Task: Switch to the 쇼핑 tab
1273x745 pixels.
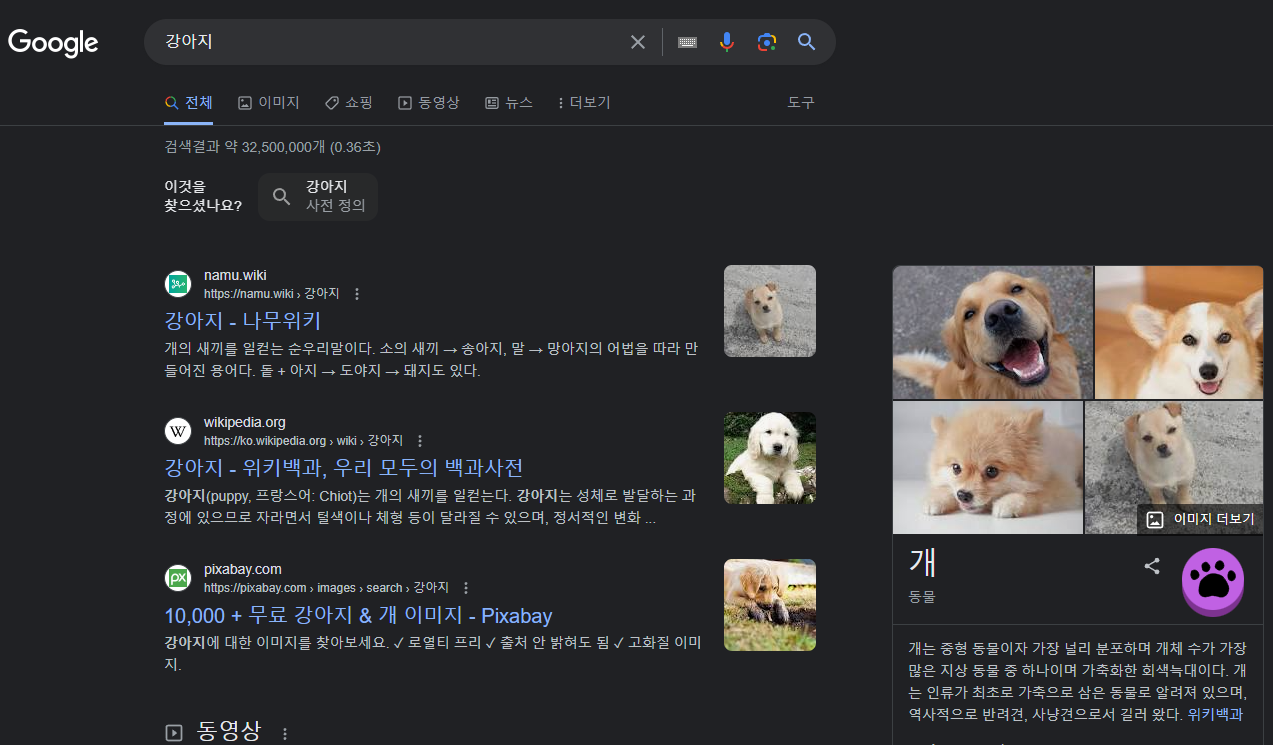Action: coord(349,102)
